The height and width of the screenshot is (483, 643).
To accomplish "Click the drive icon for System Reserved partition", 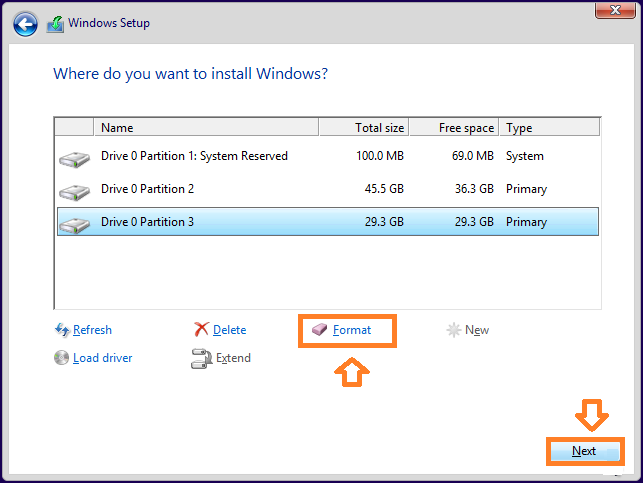I will point(74,159).
